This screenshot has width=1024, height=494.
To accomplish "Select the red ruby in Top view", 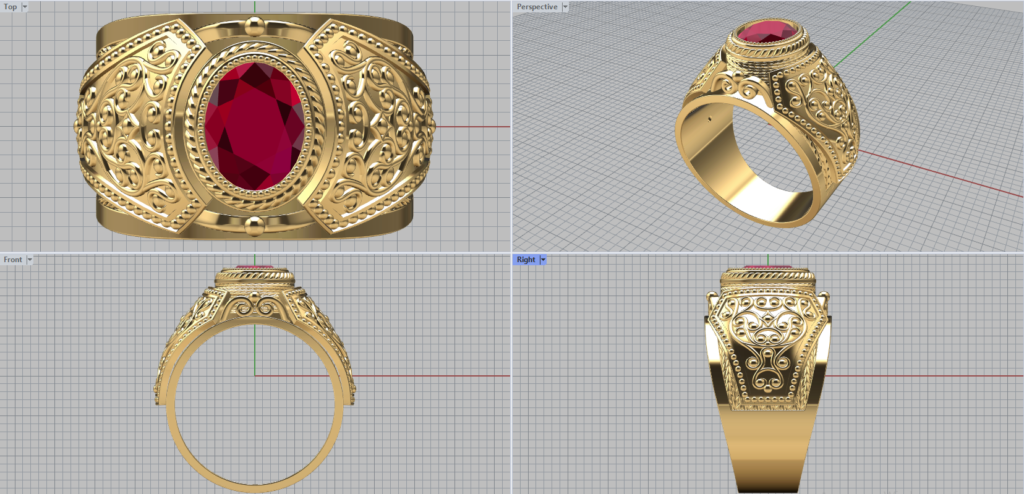I will 256,125.
